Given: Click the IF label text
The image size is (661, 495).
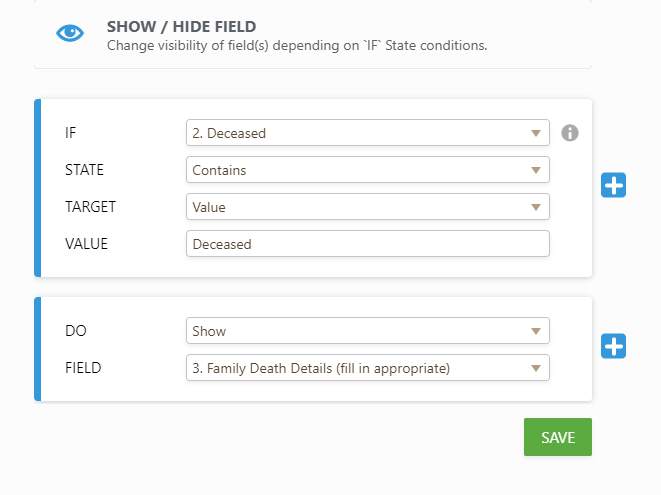Looking at the screenshot, I should coord(71,133).
